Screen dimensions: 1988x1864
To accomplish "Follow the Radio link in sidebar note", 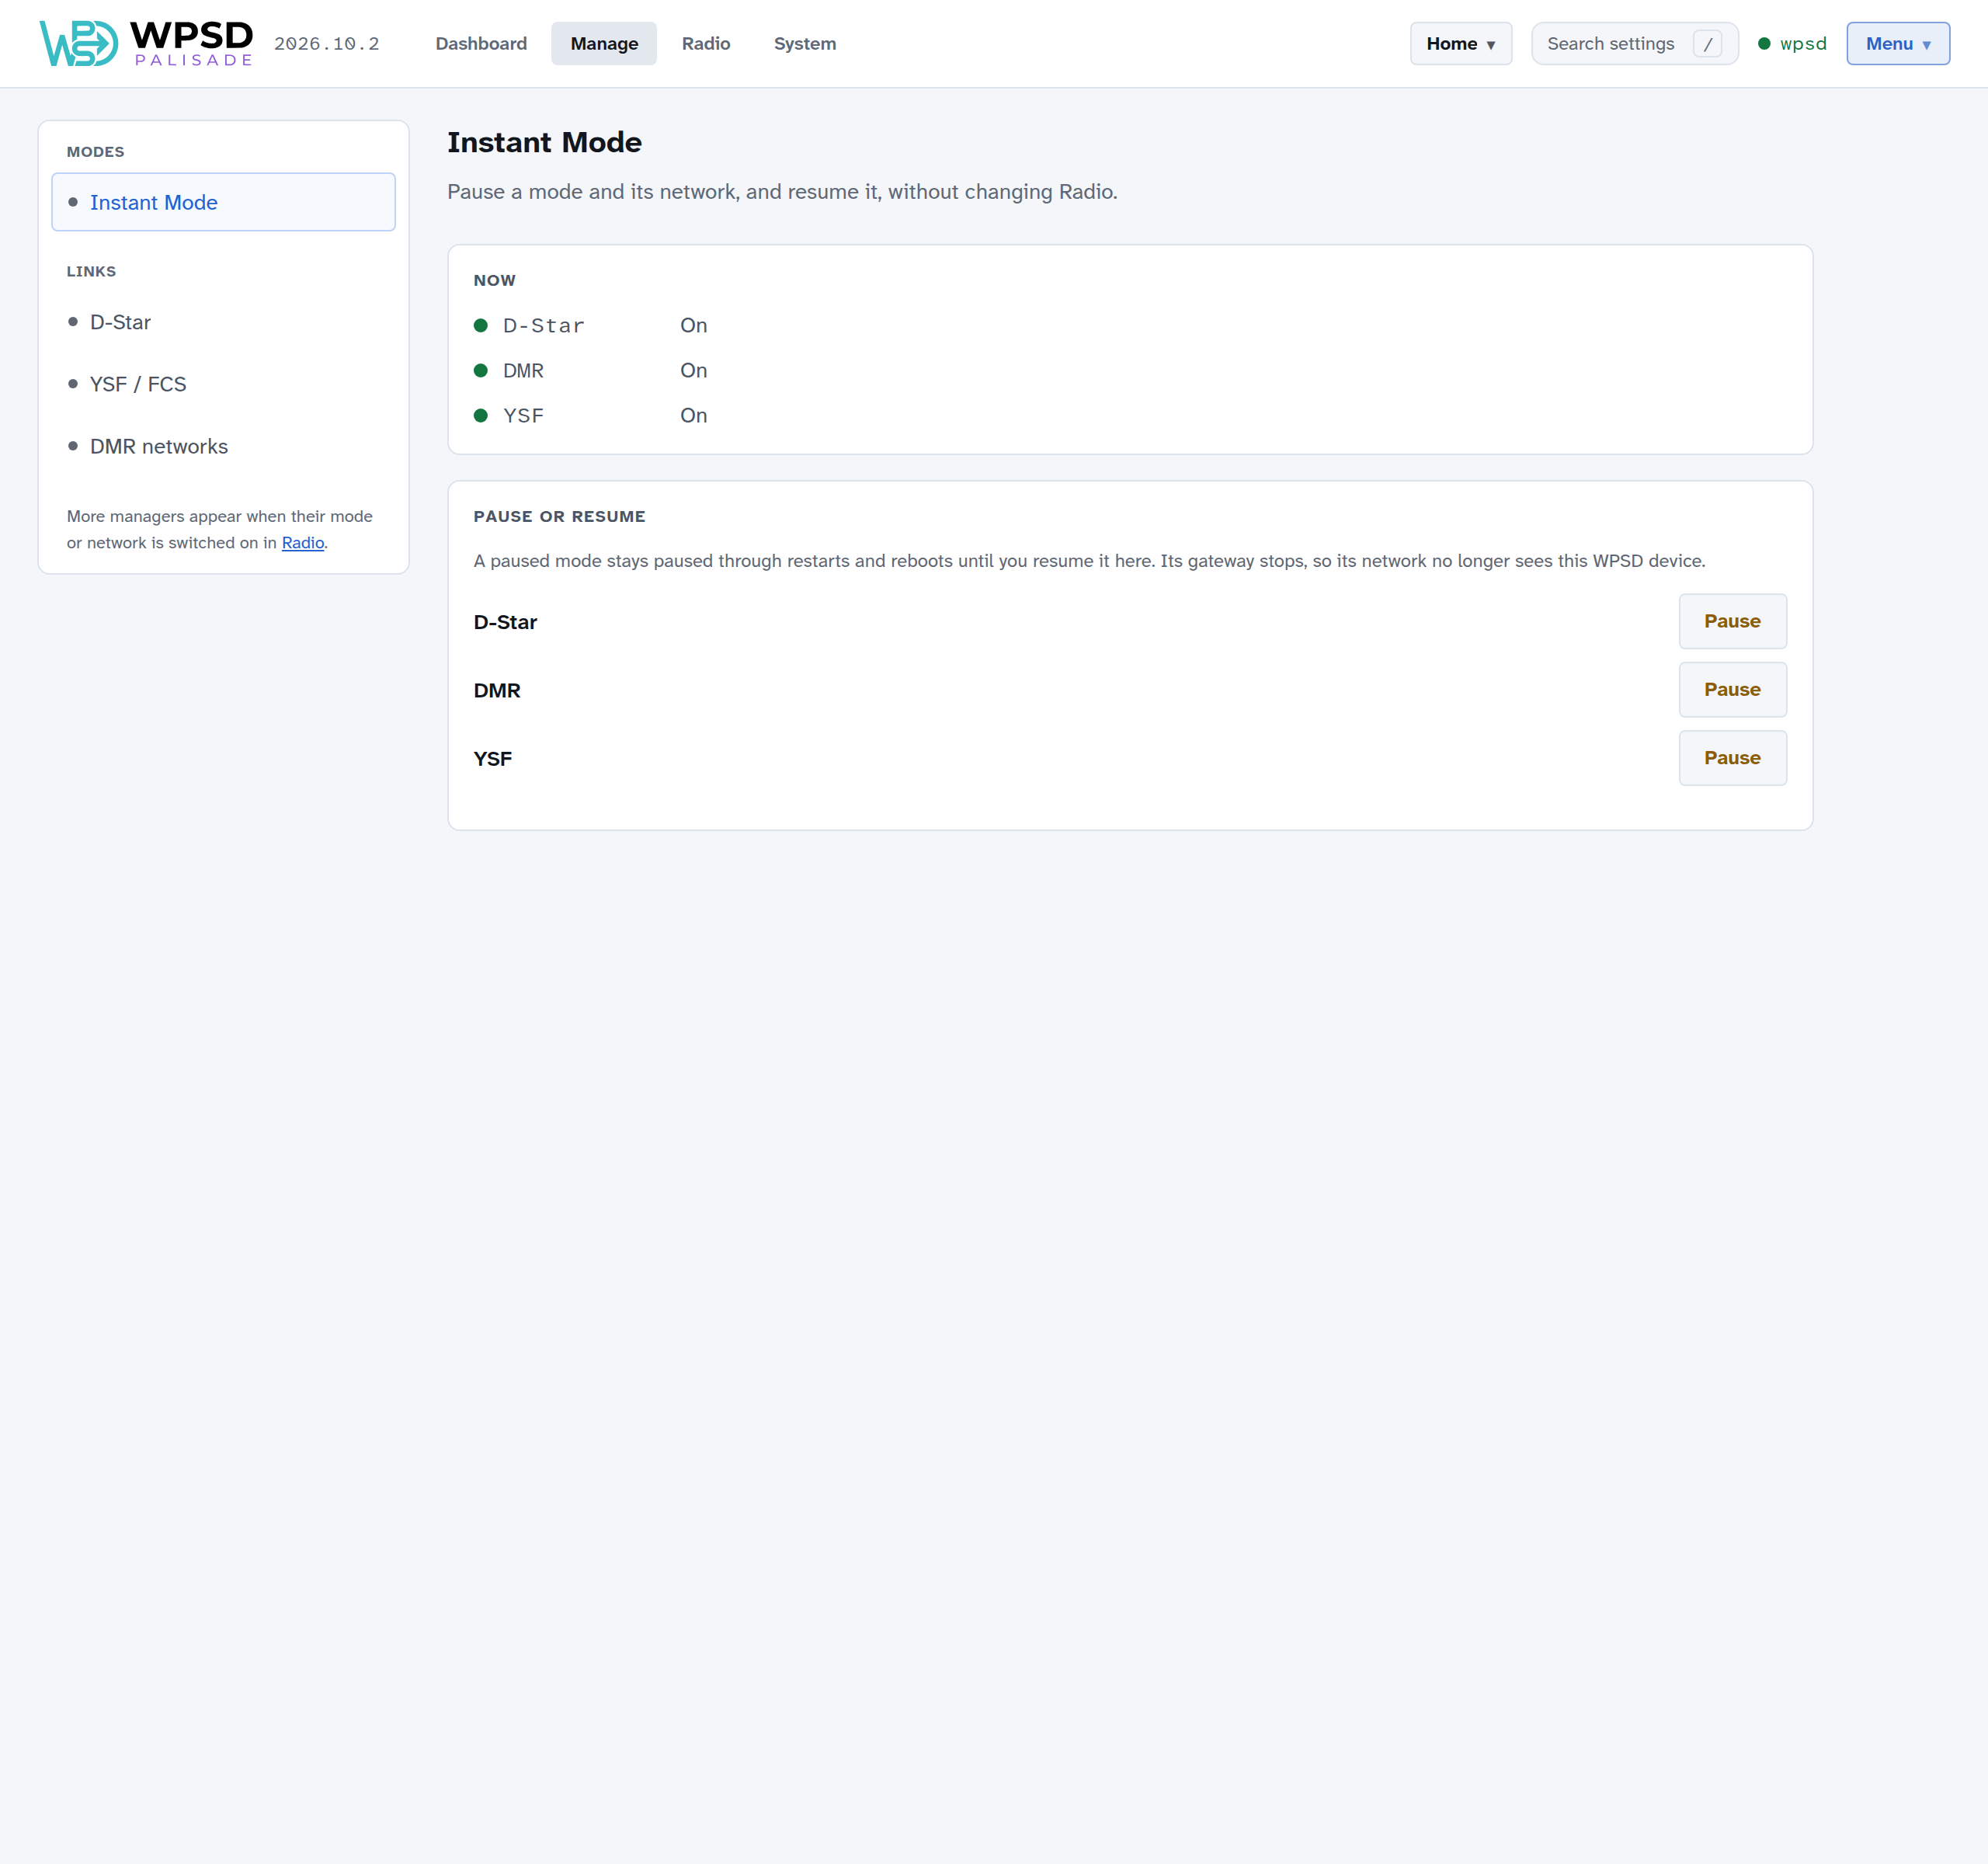I will [303, 542].
